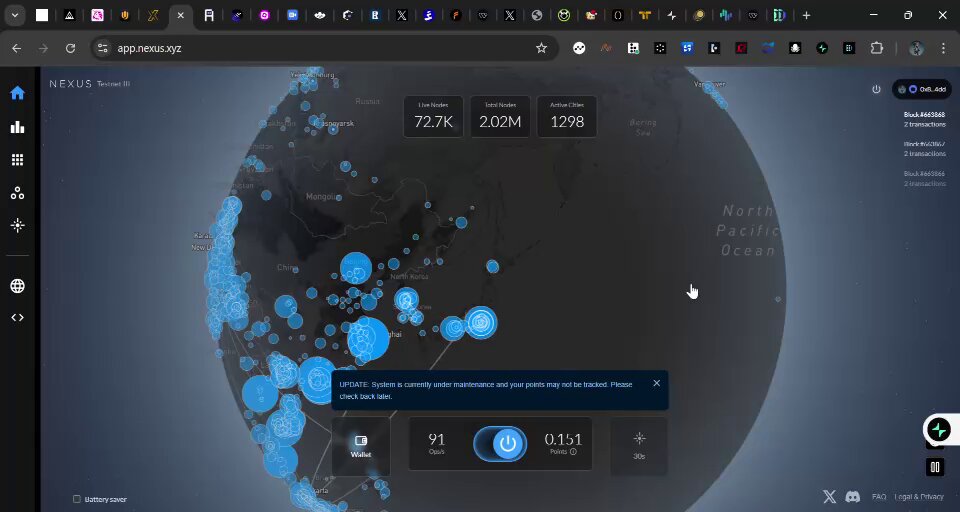Open the globe icon in left sidebar
The image size is (960, 512).
point(17,286)
